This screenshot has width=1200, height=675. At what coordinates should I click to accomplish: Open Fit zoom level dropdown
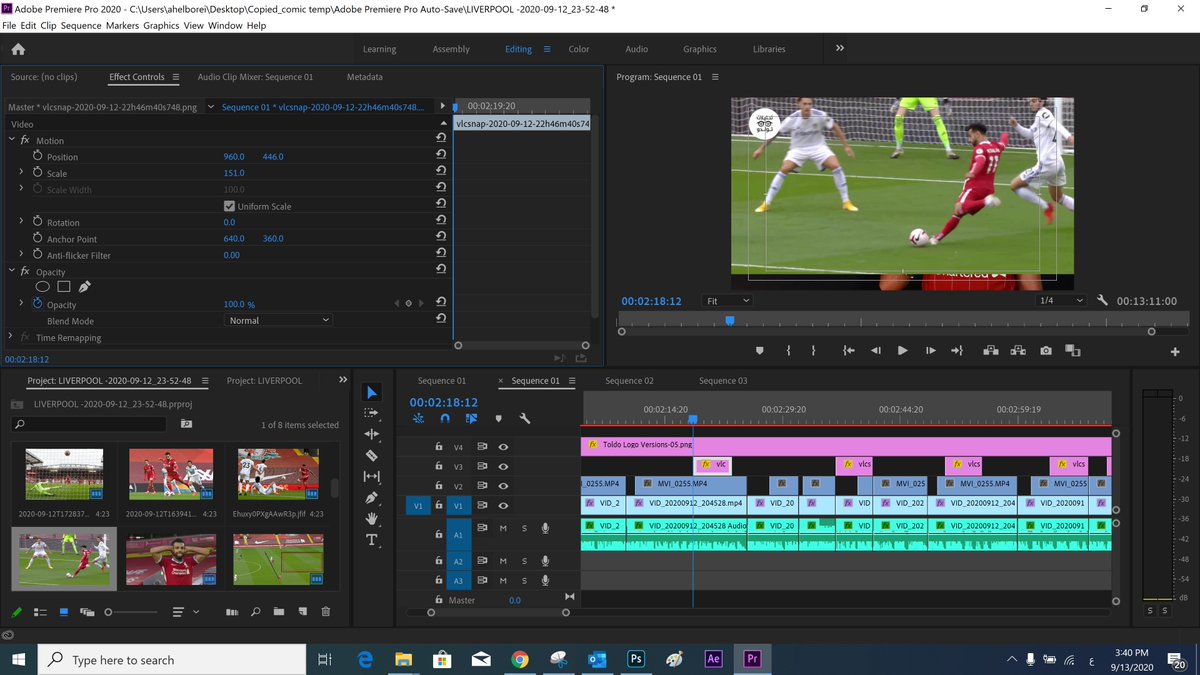click(x=726, y=300)
